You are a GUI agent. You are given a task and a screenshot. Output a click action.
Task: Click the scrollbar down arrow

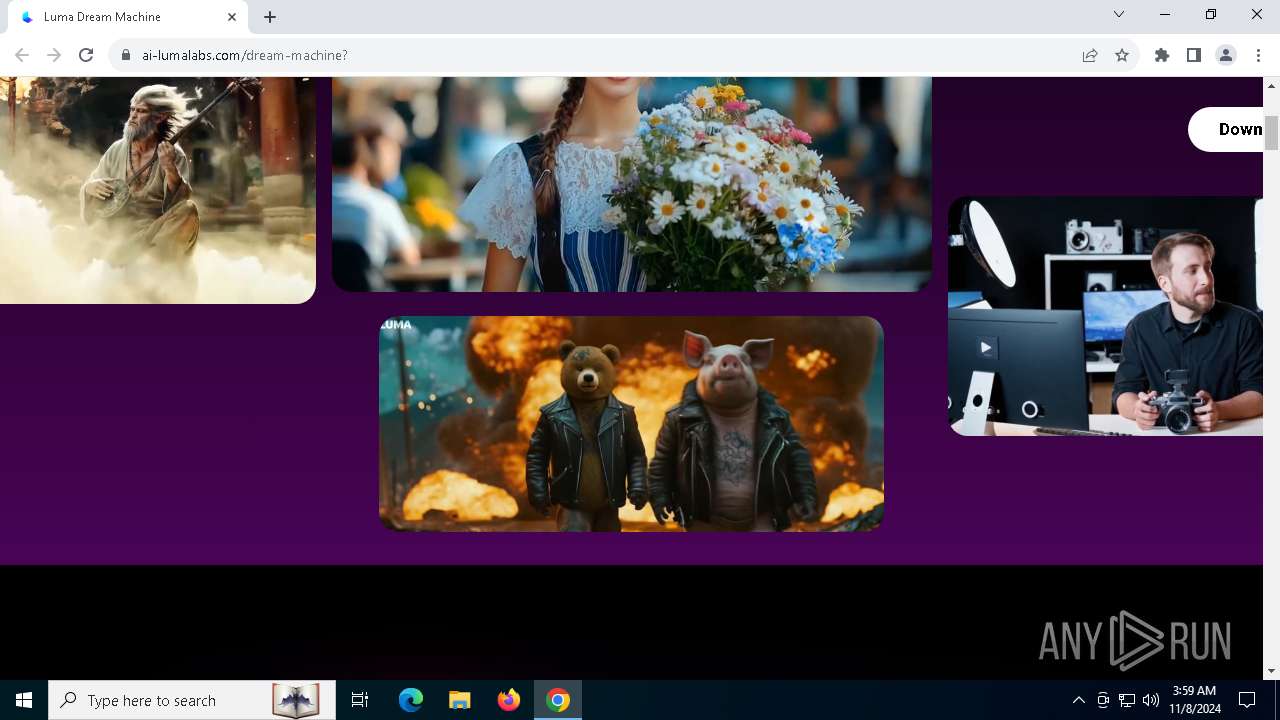(1271, 671)
